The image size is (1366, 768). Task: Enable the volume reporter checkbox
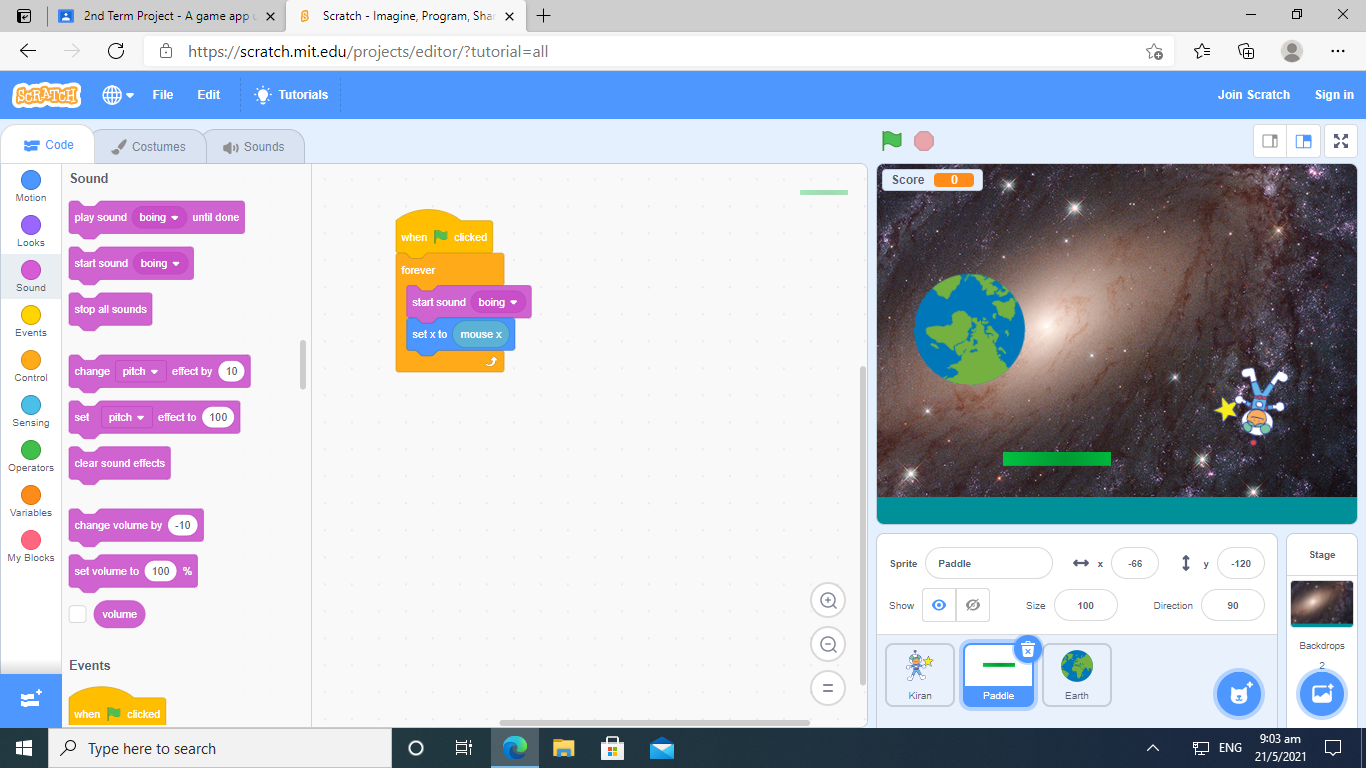click(78, 614)
